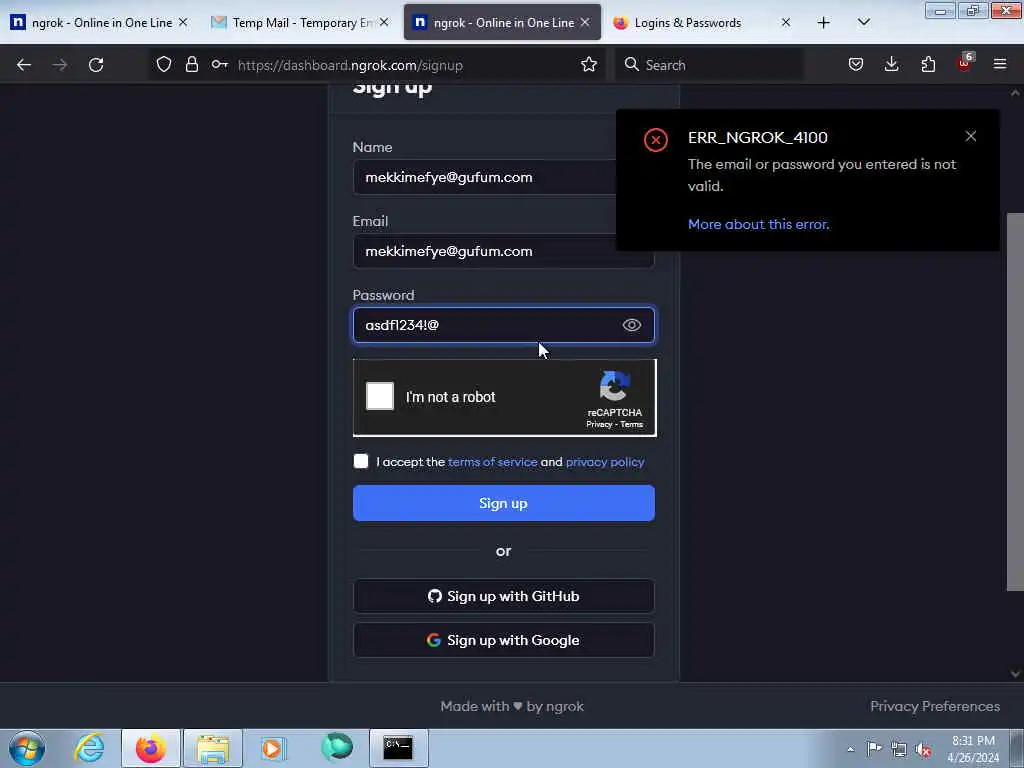
Task: Accept the terms of service checkbox
Action: (x=360, y=461)
